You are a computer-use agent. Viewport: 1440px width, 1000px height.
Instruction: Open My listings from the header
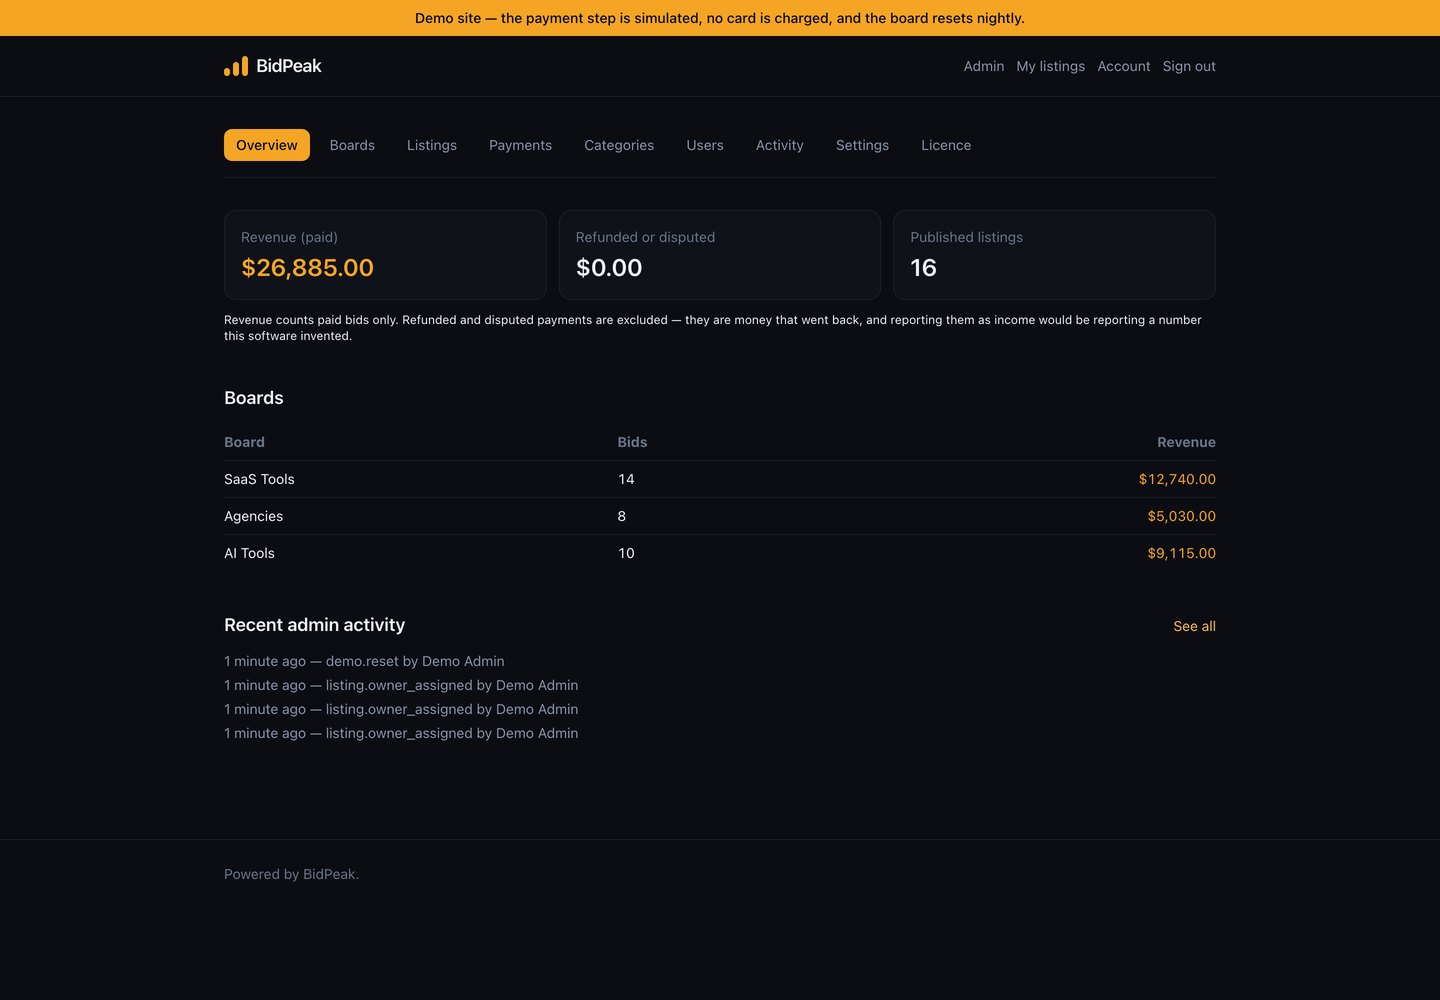click(1050, 66)
